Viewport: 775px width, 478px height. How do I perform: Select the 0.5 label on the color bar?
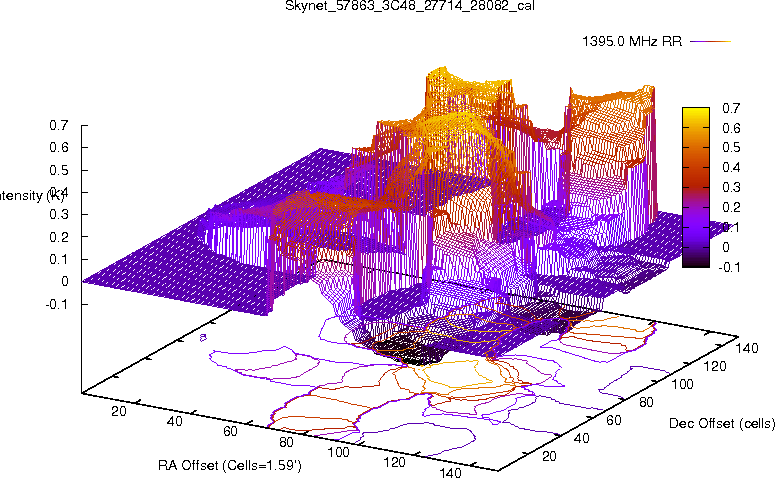tap(731, 147)
